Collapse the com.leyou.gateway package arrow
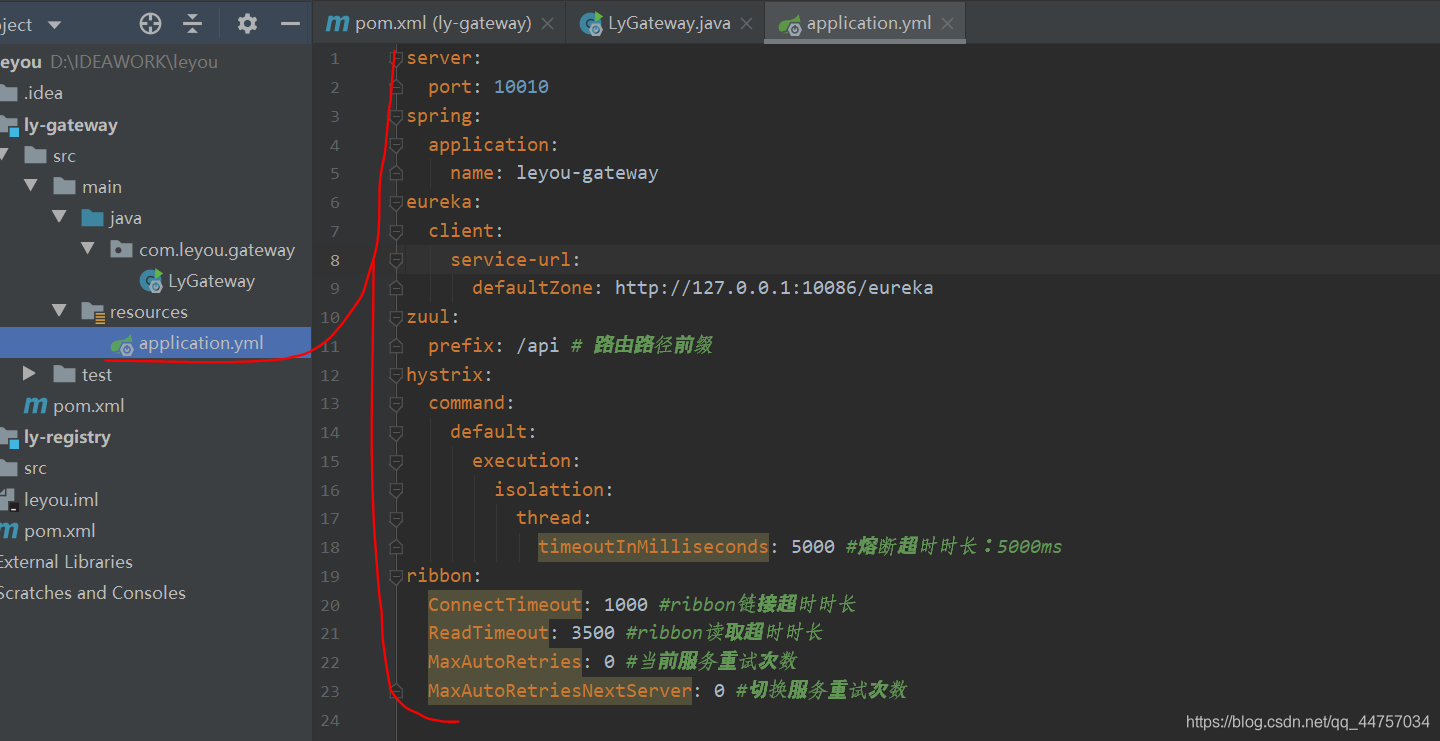This screenshot has width=1440, height=741. pyautogui.click(x=88, y=248)
